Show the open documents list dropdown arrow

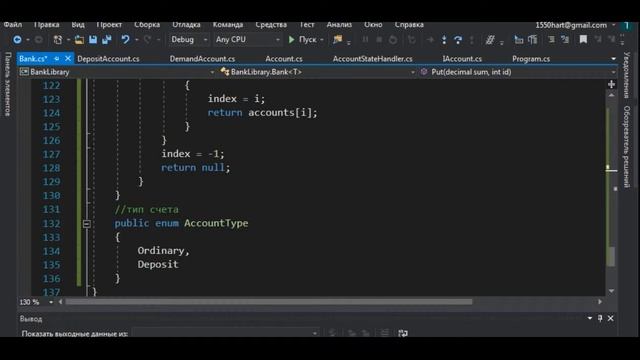coord(613,59)
